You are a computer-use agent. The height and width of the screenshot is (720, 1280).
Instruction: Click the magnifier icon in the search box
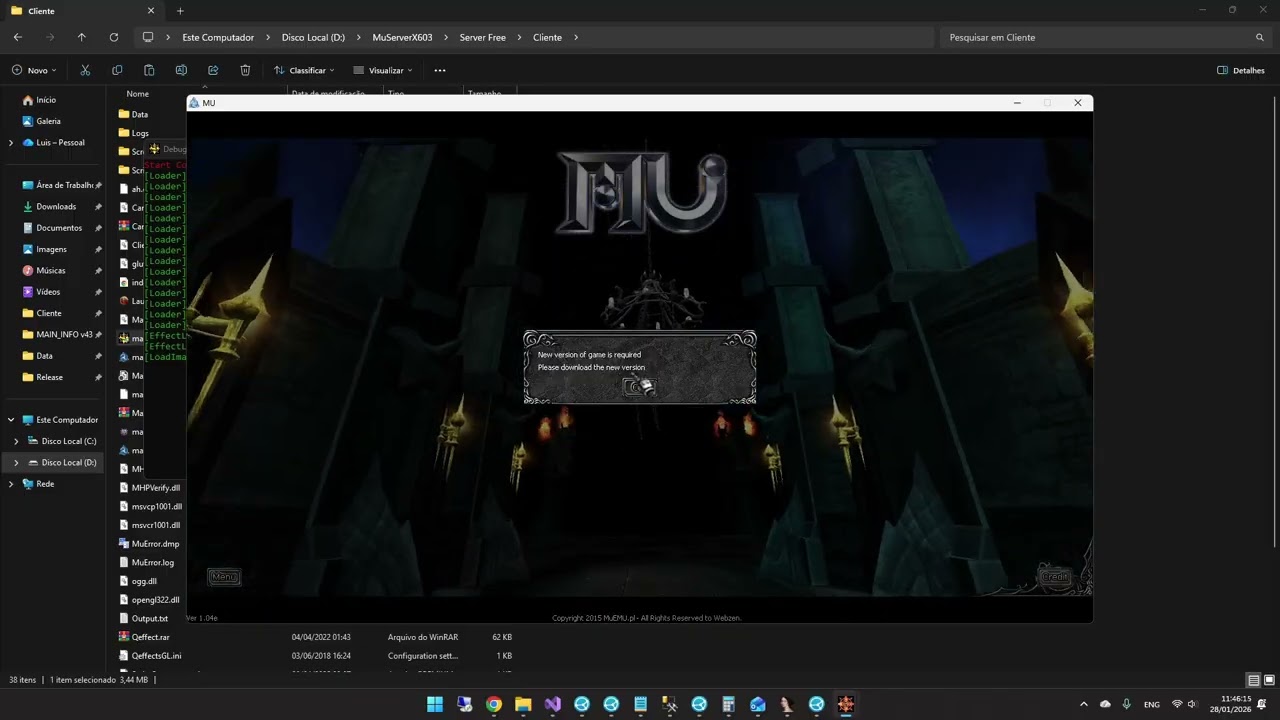click(1259, 37)
